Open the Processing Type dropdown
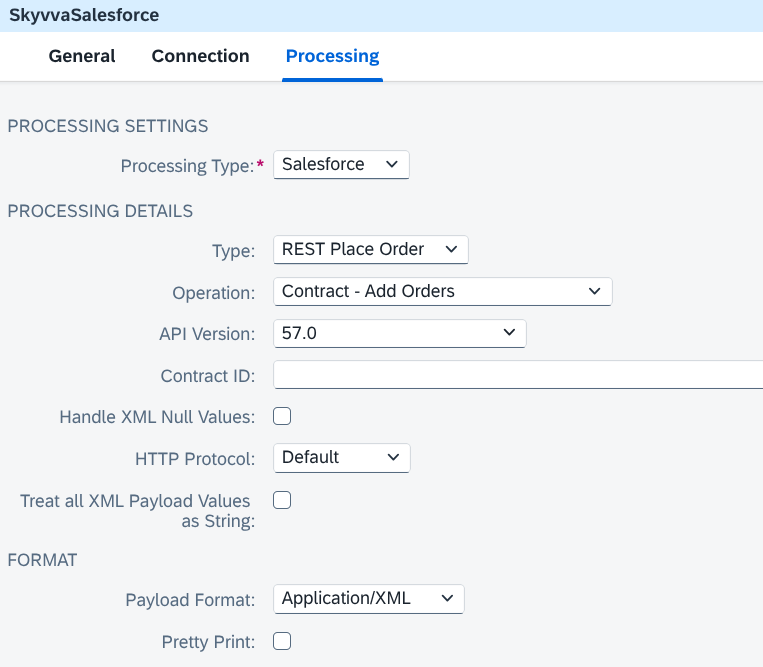The height and width of the screenshot is (667, 763). click(341, 164)
